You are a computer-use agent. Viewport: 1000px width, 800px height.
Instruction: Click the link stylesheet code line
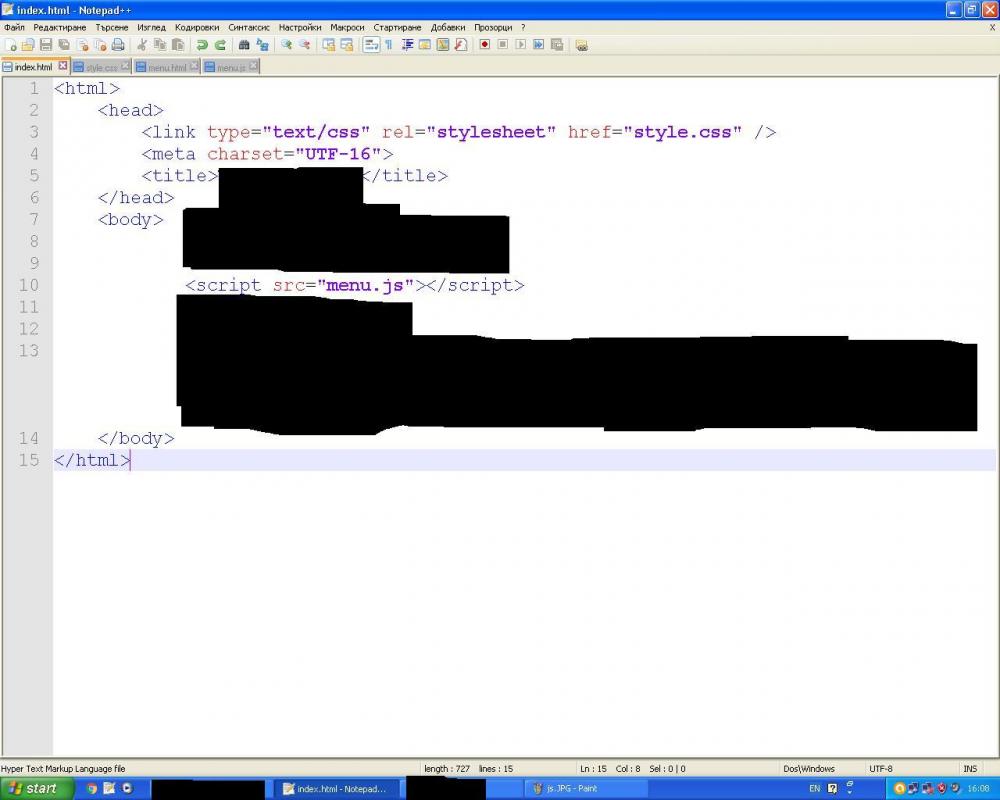[x=459, y=132]
